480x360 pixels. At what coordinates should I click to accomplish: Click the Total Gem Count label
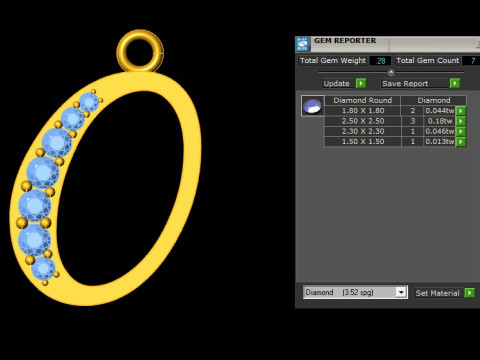coord(427,61)
